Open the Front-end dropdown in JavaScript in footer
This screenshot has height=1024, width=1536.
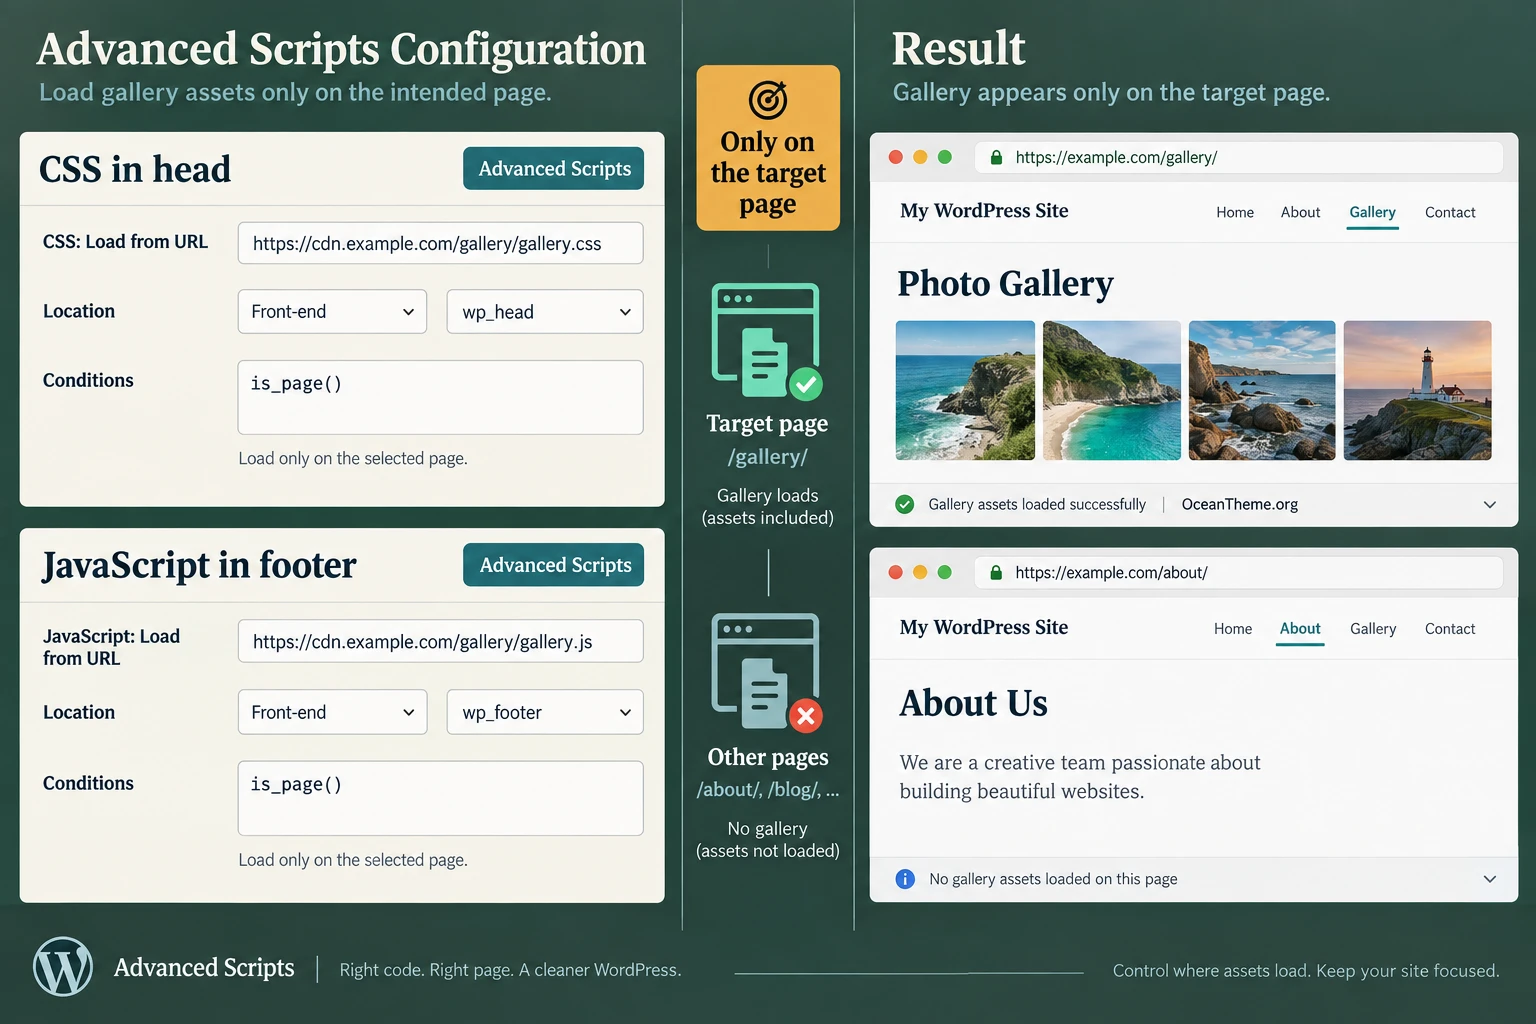pyautogui.click(x=332, y=712)
